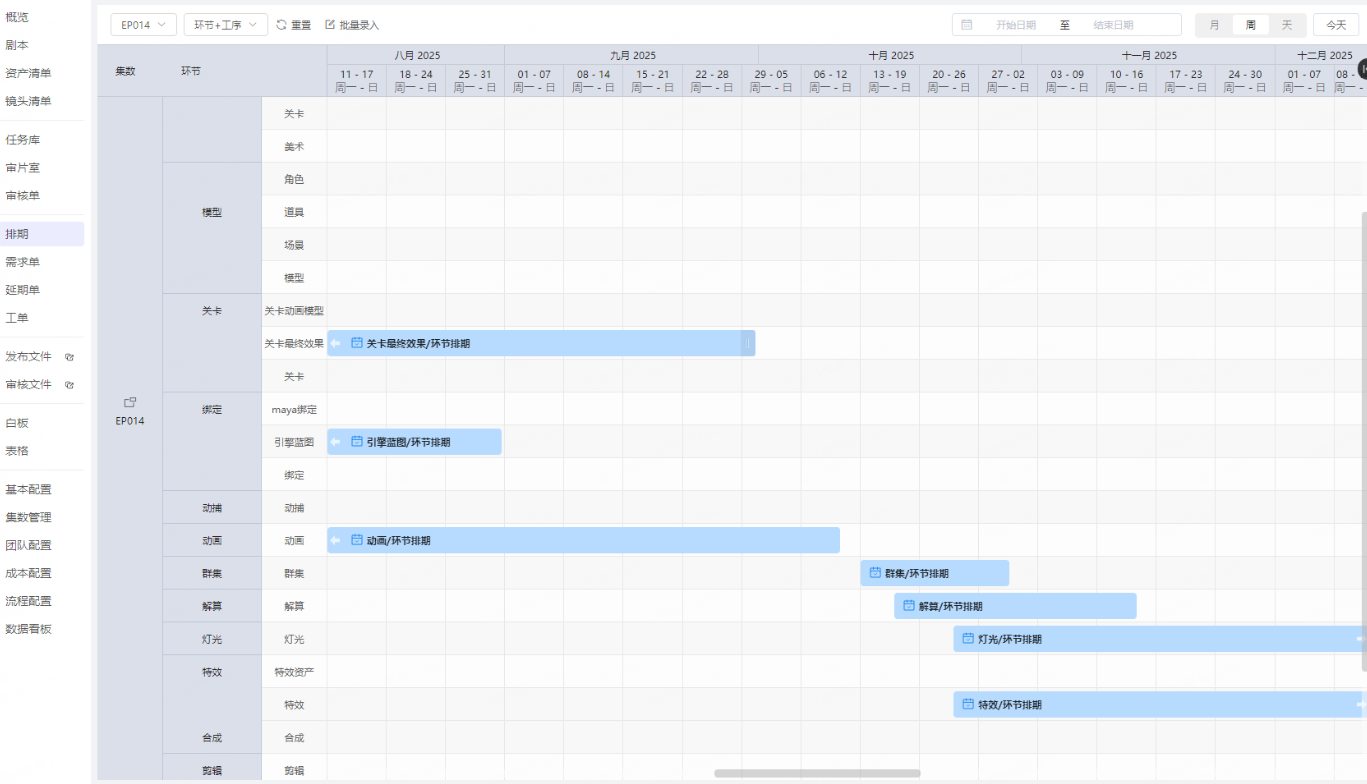This screenshot has width=1367, height=784.
Task: Click calendar icon on 解算/环节排期 bar
Action: [909, 606]
